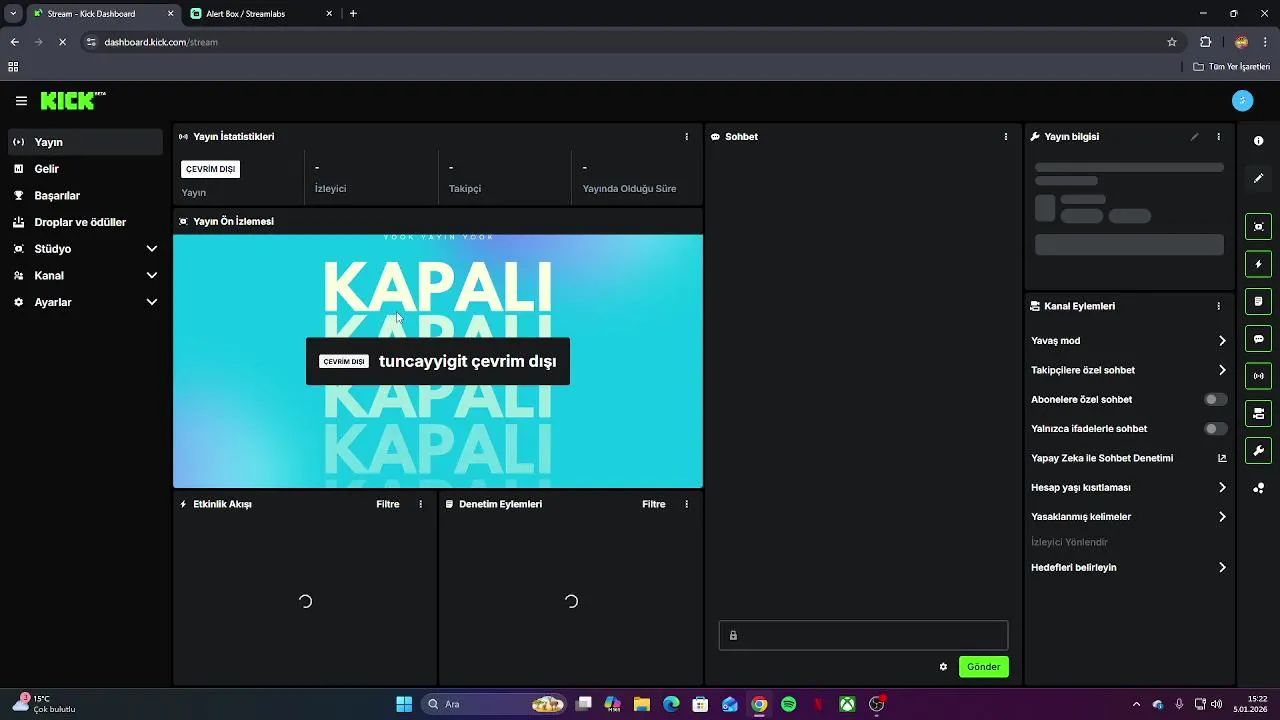Toggle the stream preview widget icon
The image size is (1280, 720).
click(1258, 226)
